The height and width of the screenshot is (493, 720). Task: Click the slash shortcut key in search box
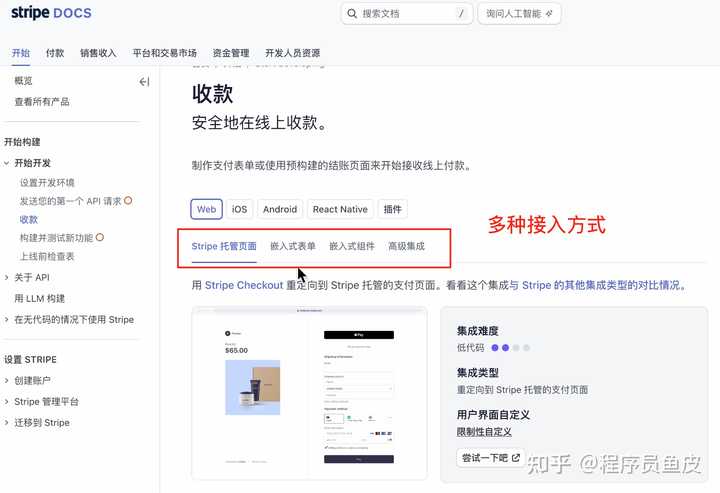point(460,14)
